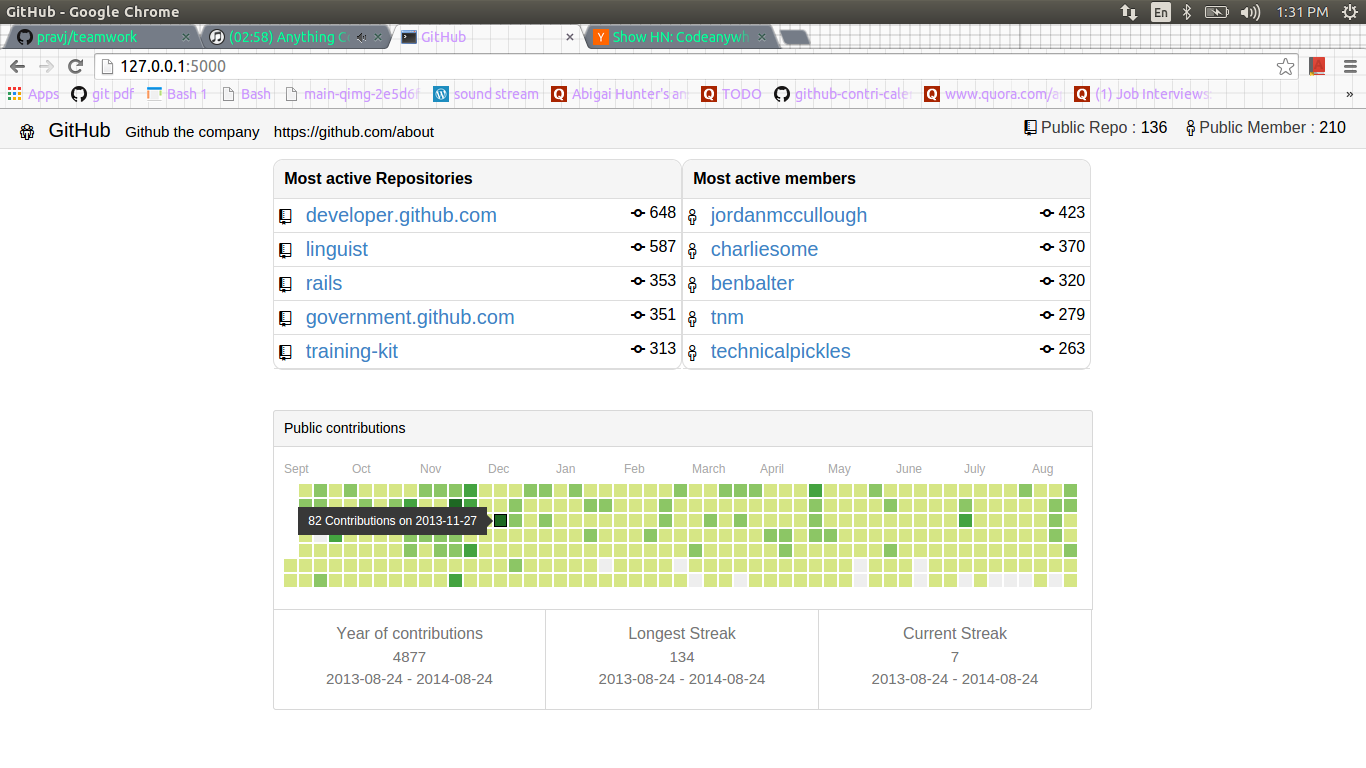This screenshot has width=1366, height=768.
Task: Click repo icon beside linguist
Action: (285, 250)
